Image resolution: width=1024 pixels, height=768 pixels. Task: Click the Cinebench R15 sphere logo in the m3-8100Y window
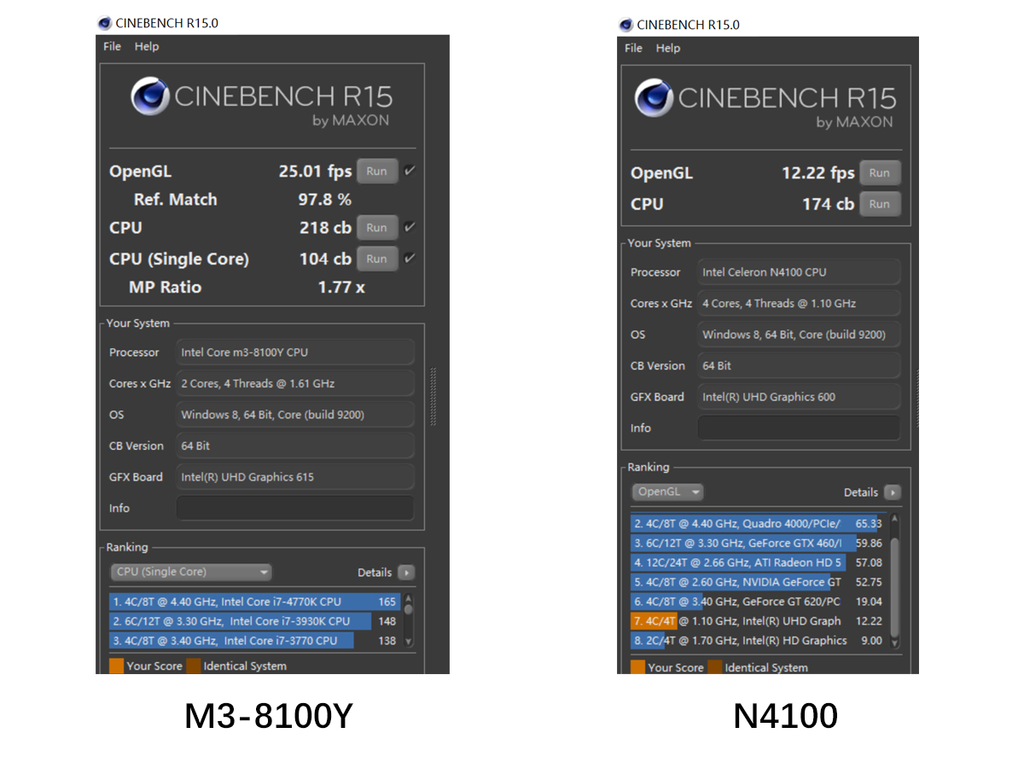pyautogui.click(x=150, y=96)
